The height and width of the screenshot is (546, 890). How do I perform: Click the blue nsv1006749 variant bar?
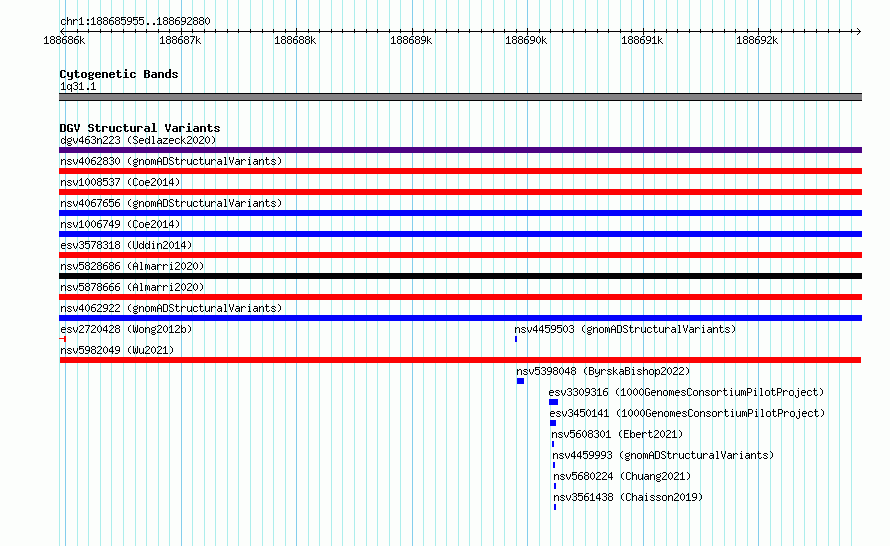click(x=460, y=234)
